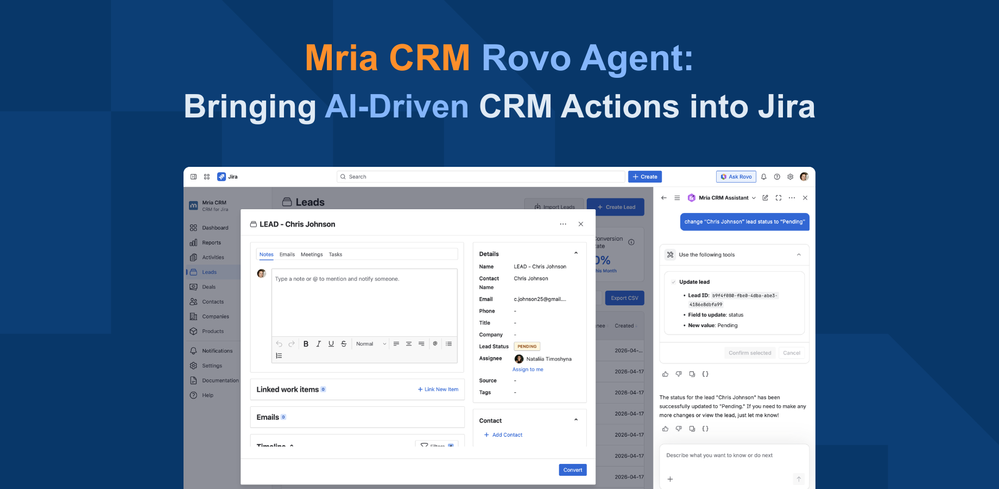Open the user profile avatar in header

[x=804, y=176]
